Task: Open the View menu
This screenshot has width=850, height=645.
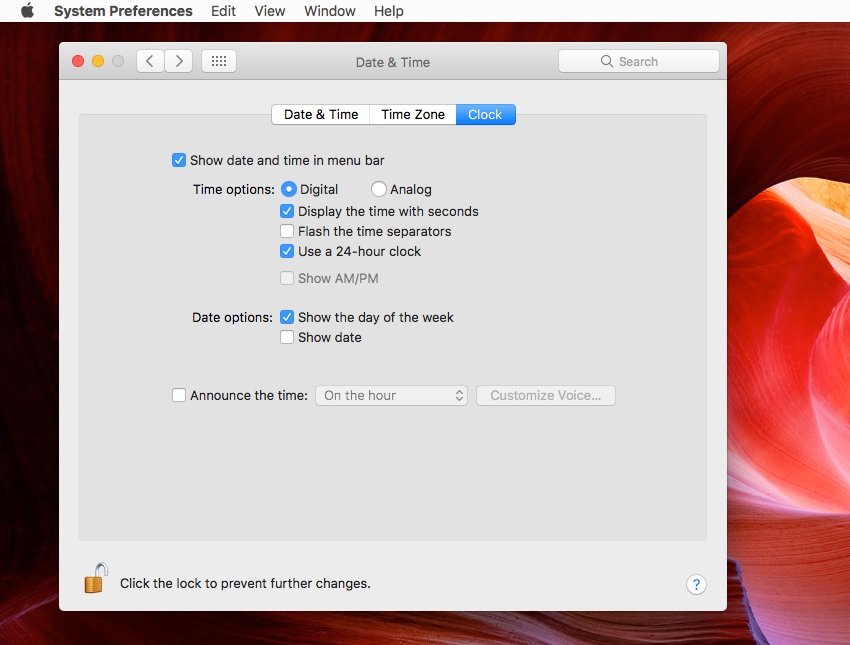Action: (270, 11)
